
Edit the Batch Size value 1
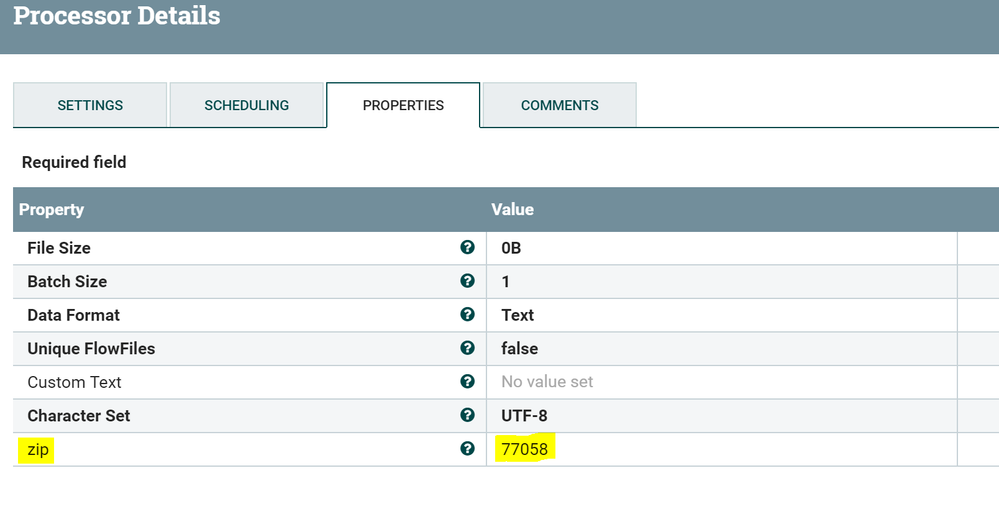pos(506,282)
